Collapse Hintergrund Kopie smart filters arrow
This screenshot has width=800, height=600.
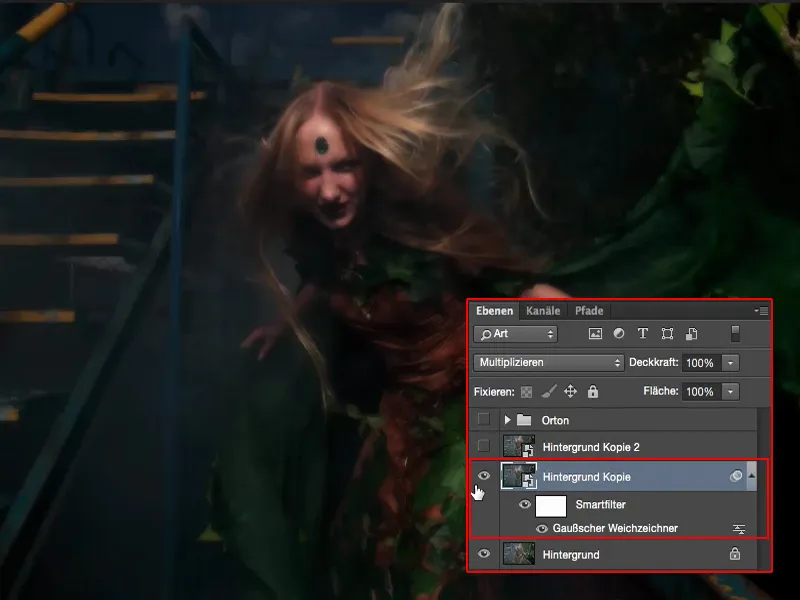752,476
